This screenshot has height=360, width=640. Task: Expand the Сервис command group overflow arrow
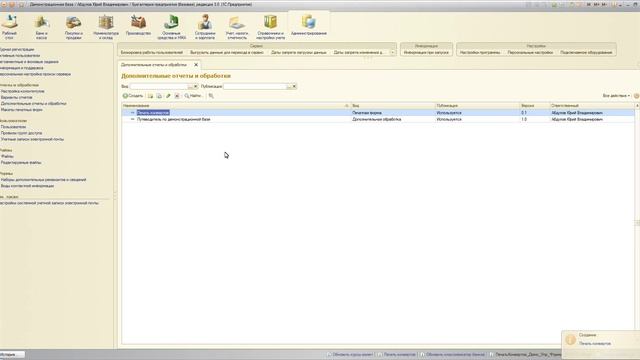(x=392, y=53)
